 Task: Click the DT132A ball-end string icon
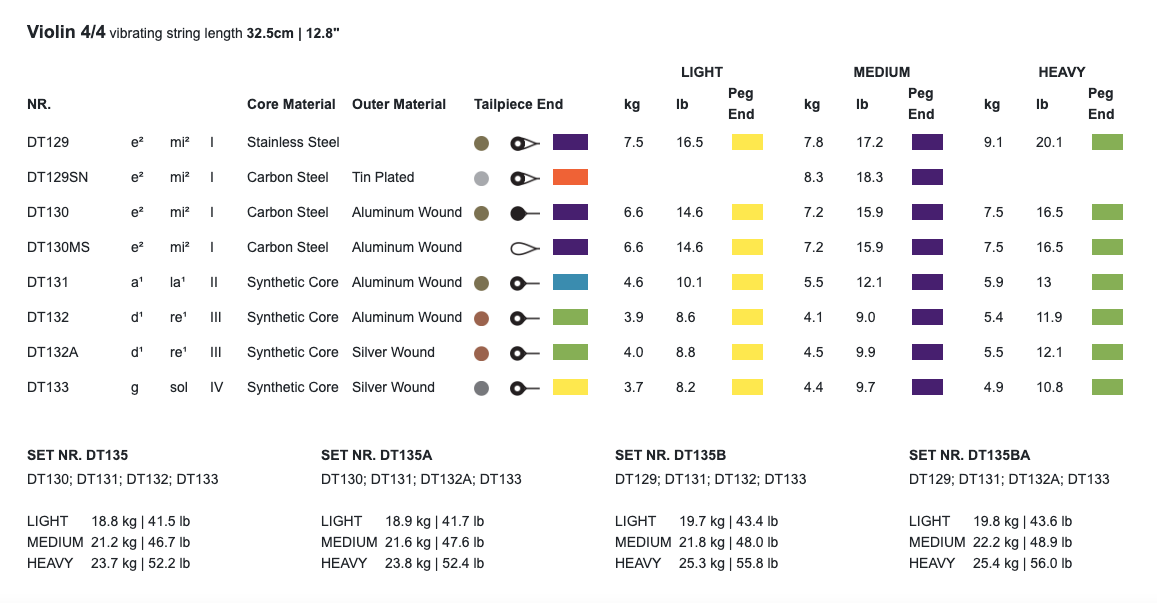click(525, 354)
